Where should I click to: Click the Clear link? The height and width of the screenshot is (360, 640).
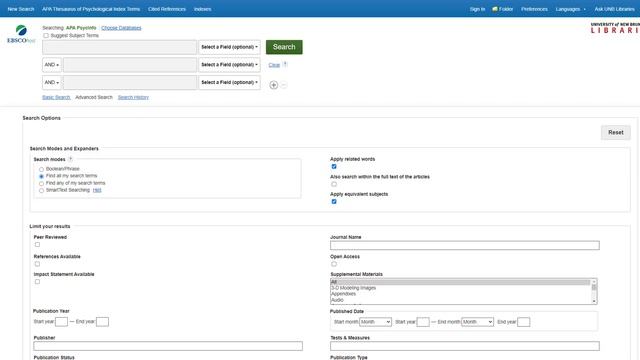[274, 65]
